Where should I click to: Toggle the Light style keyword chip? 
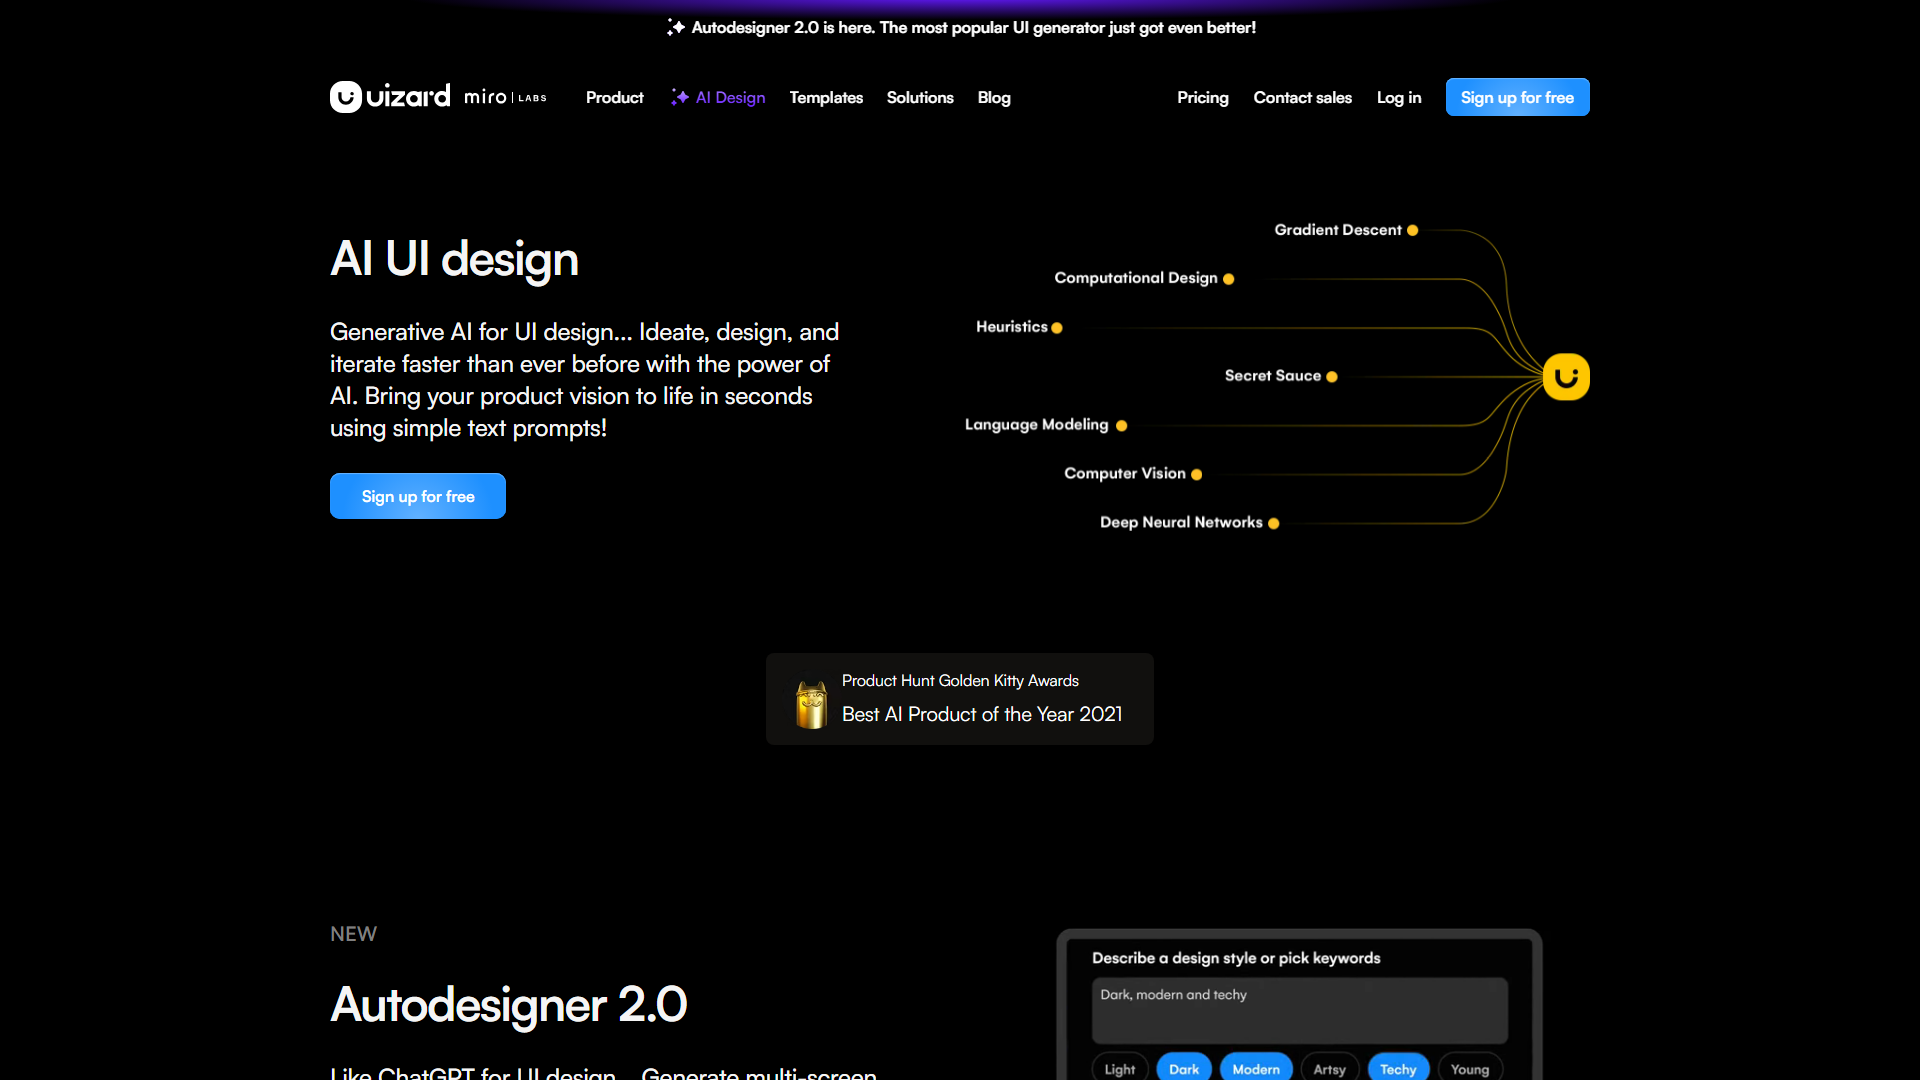point(1120,1069)
